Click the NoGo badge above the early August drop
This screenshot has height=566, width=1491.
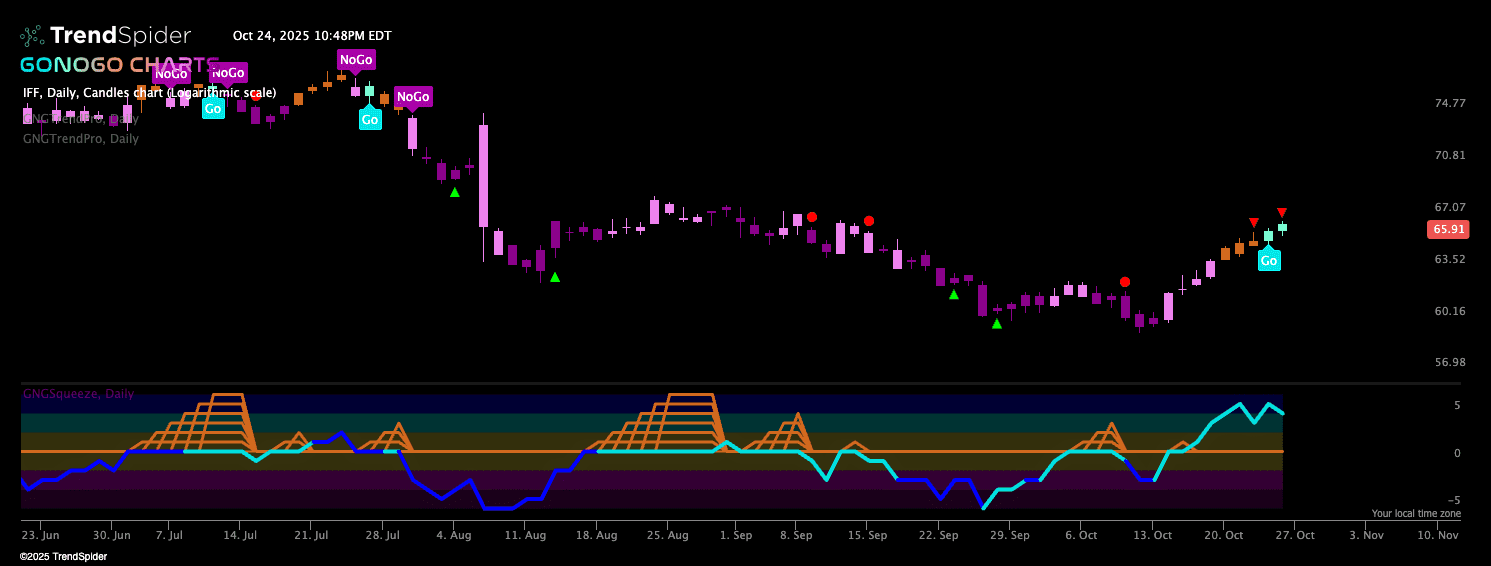[412, 98]
